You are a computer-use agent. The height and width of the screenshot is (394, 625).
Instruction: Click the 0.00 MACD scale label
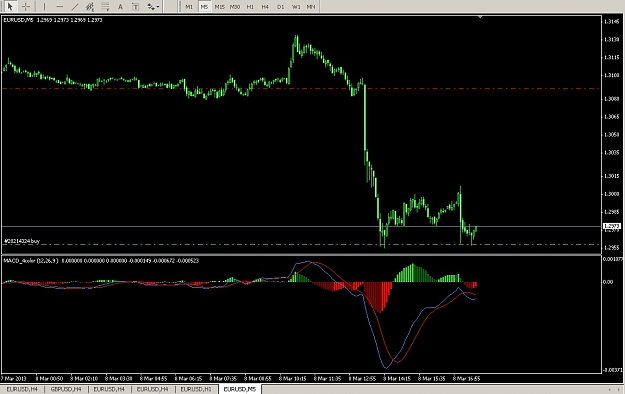click(608, 282)
